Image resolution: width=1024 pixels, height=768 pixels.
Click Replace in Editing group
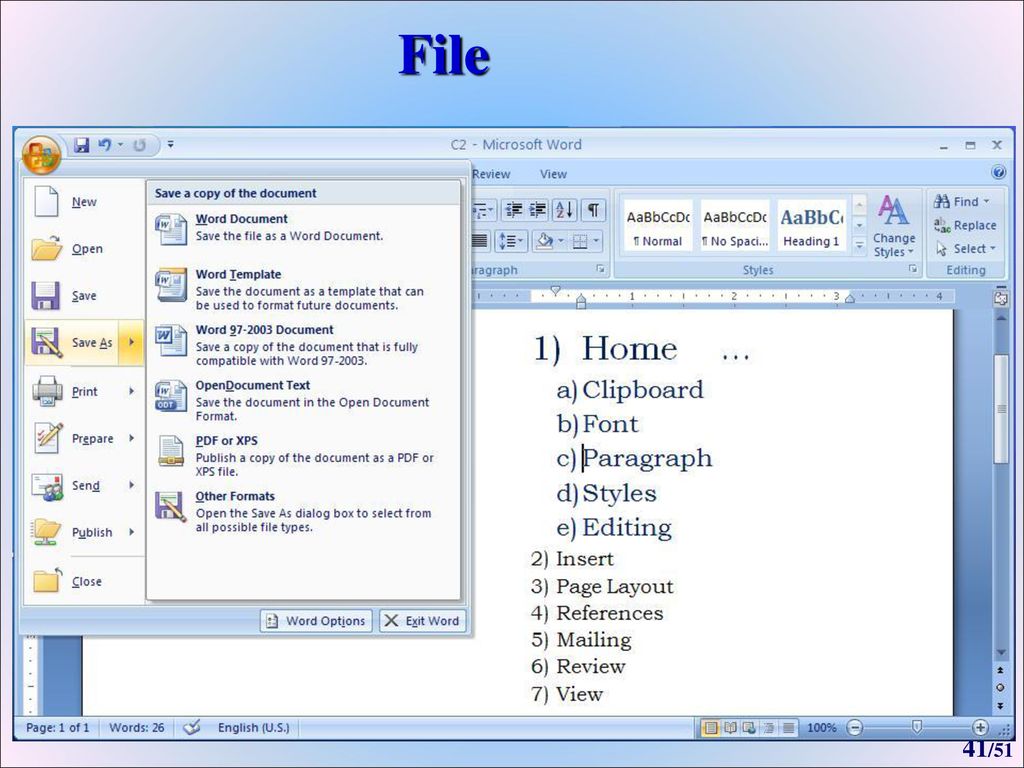[965, 225]
